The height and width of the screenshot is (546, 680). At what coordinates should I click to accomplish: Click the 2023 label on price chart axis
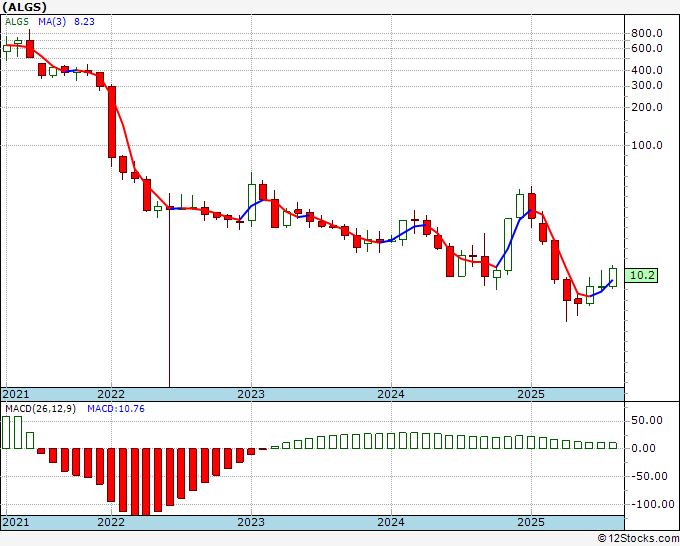[251, 394]
